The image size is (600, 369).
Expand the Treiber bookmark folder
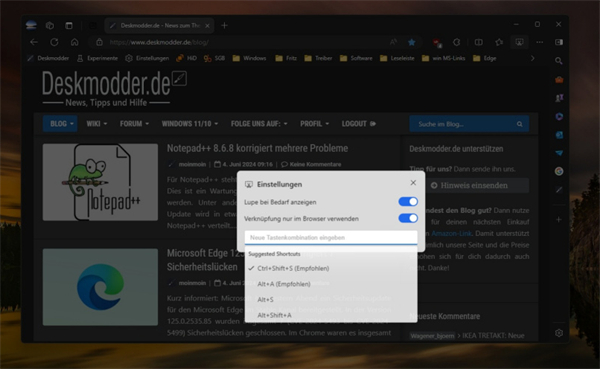(x=318, y=58)
